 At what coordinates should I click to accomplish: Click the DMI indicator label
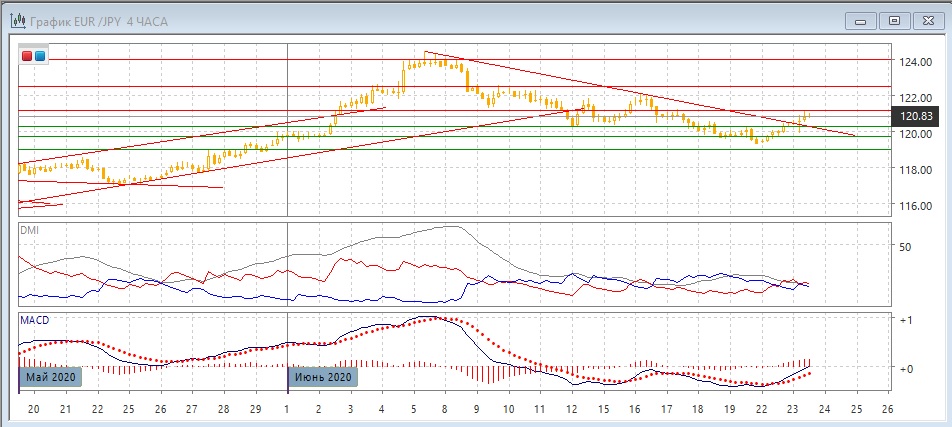click(x=30, y=230)
